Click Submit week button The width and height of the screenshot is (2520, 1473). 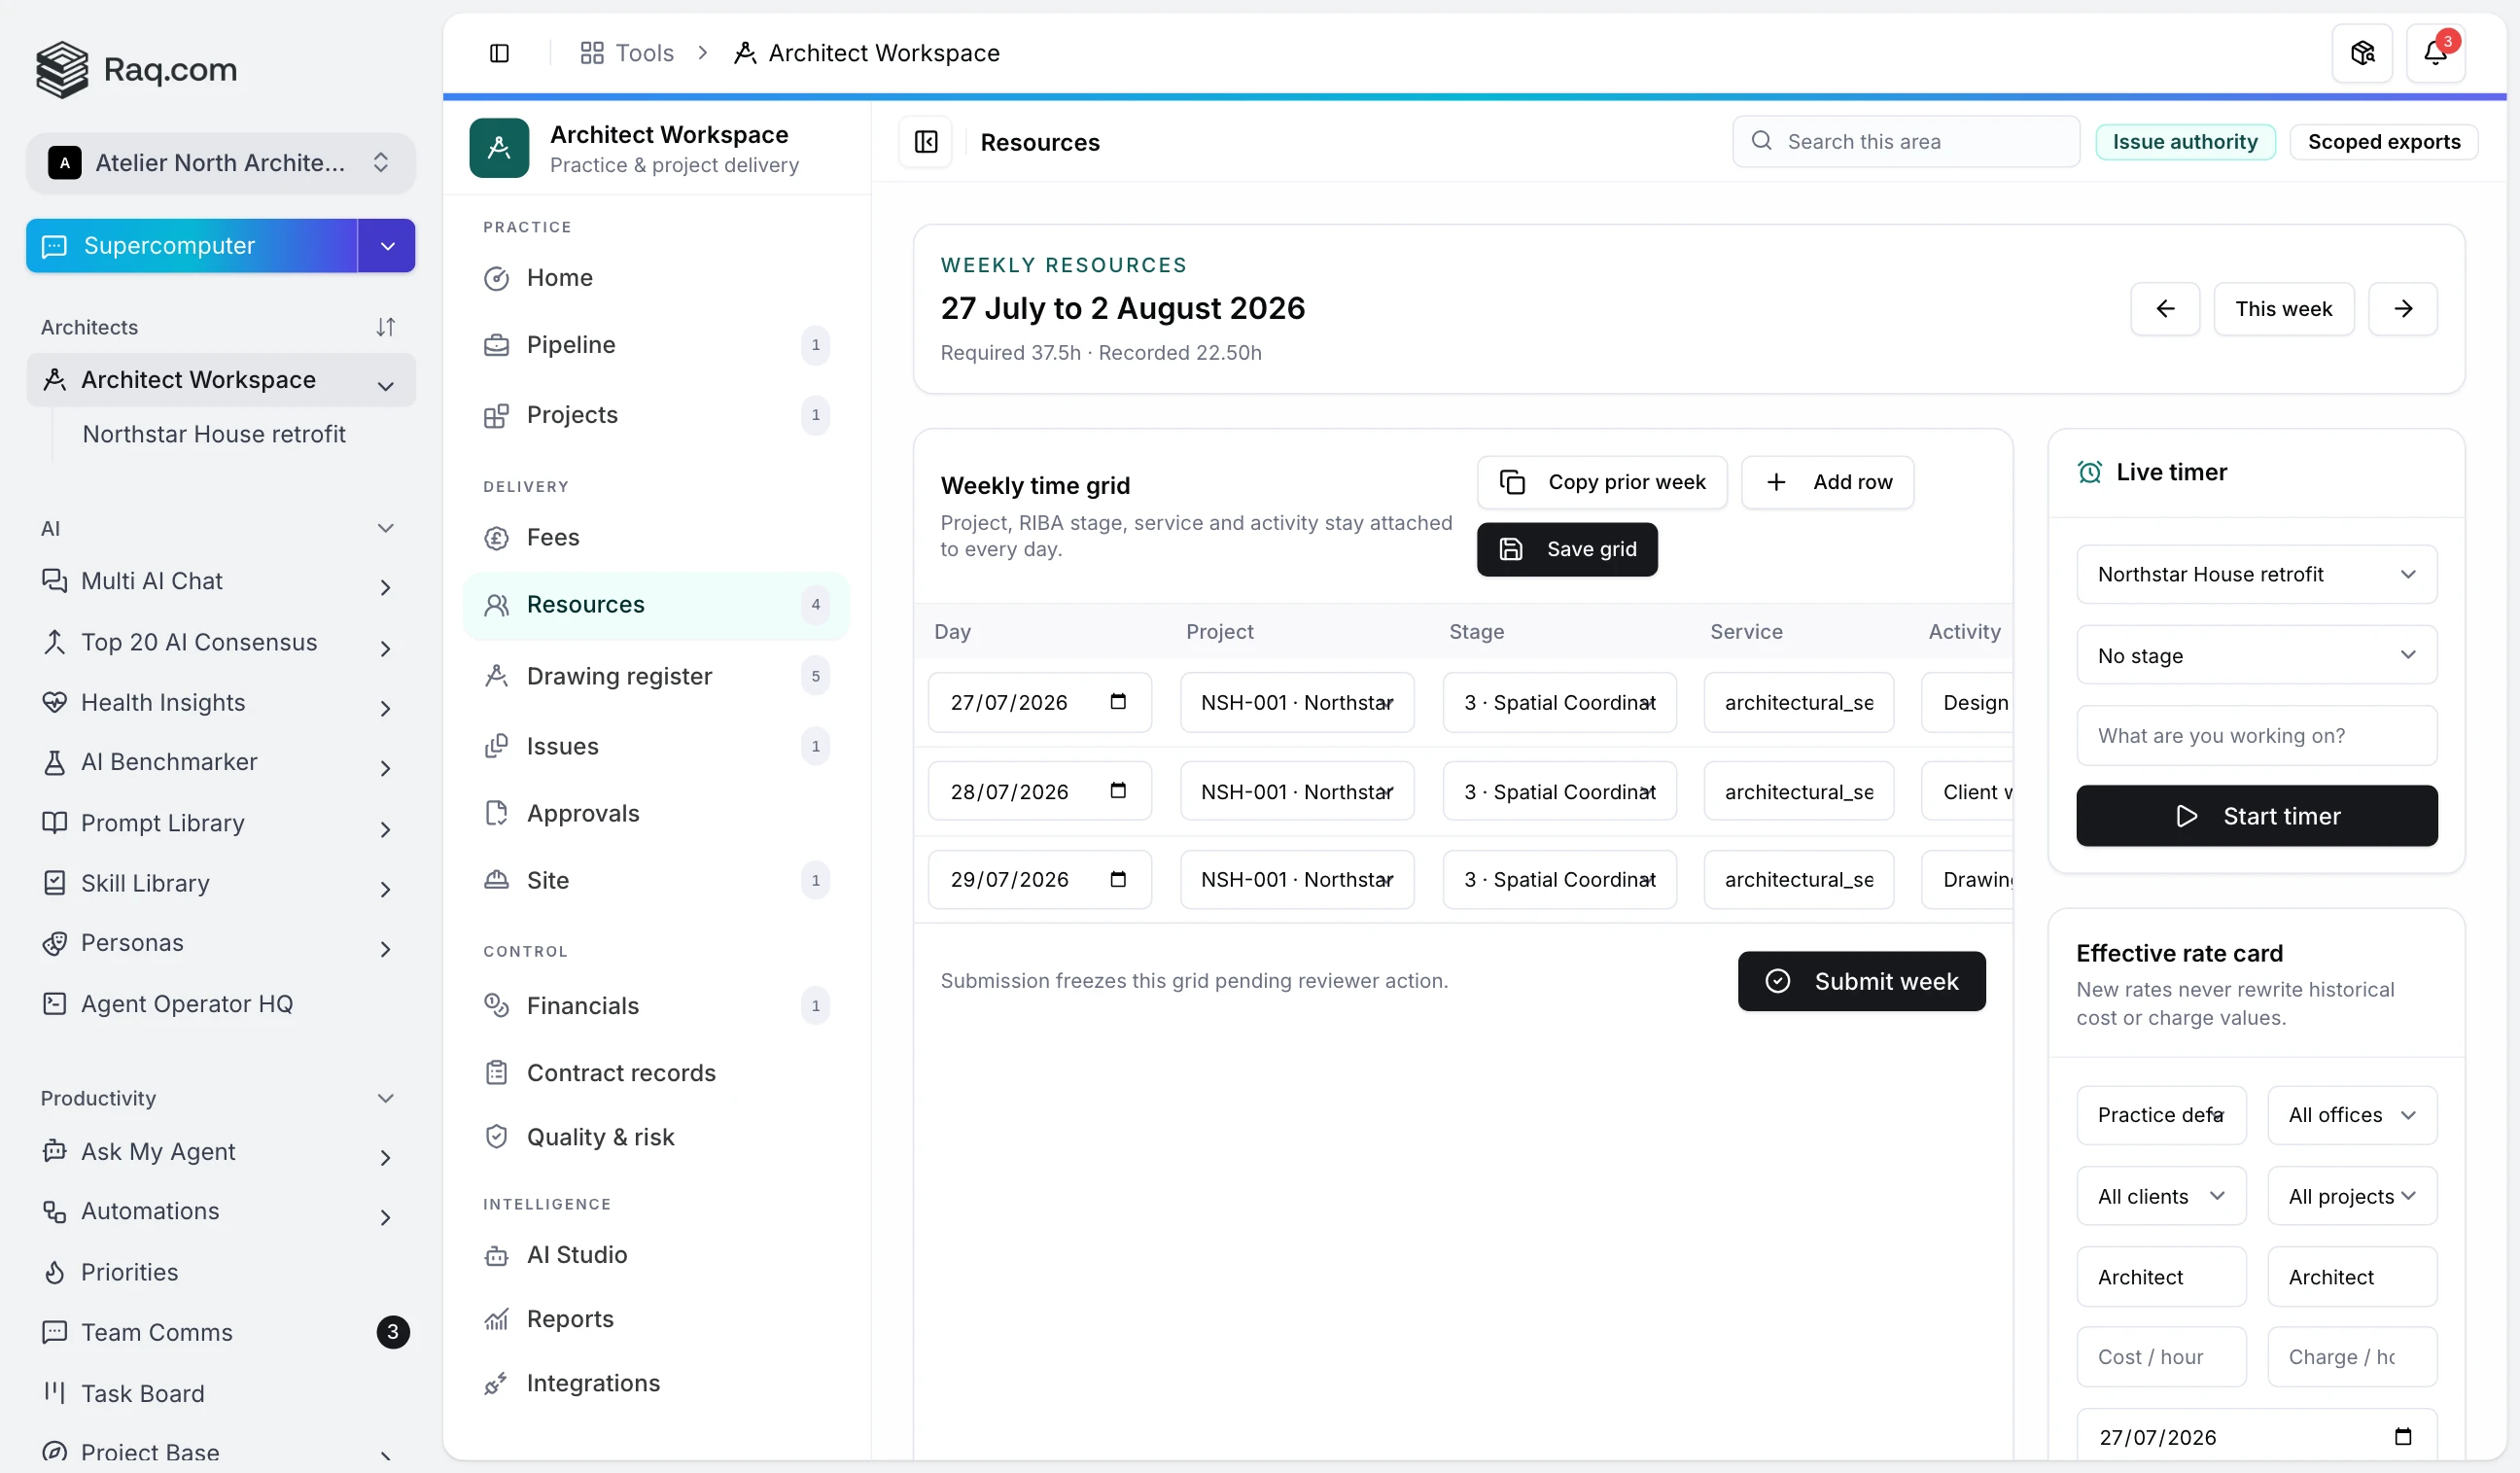1861,980
